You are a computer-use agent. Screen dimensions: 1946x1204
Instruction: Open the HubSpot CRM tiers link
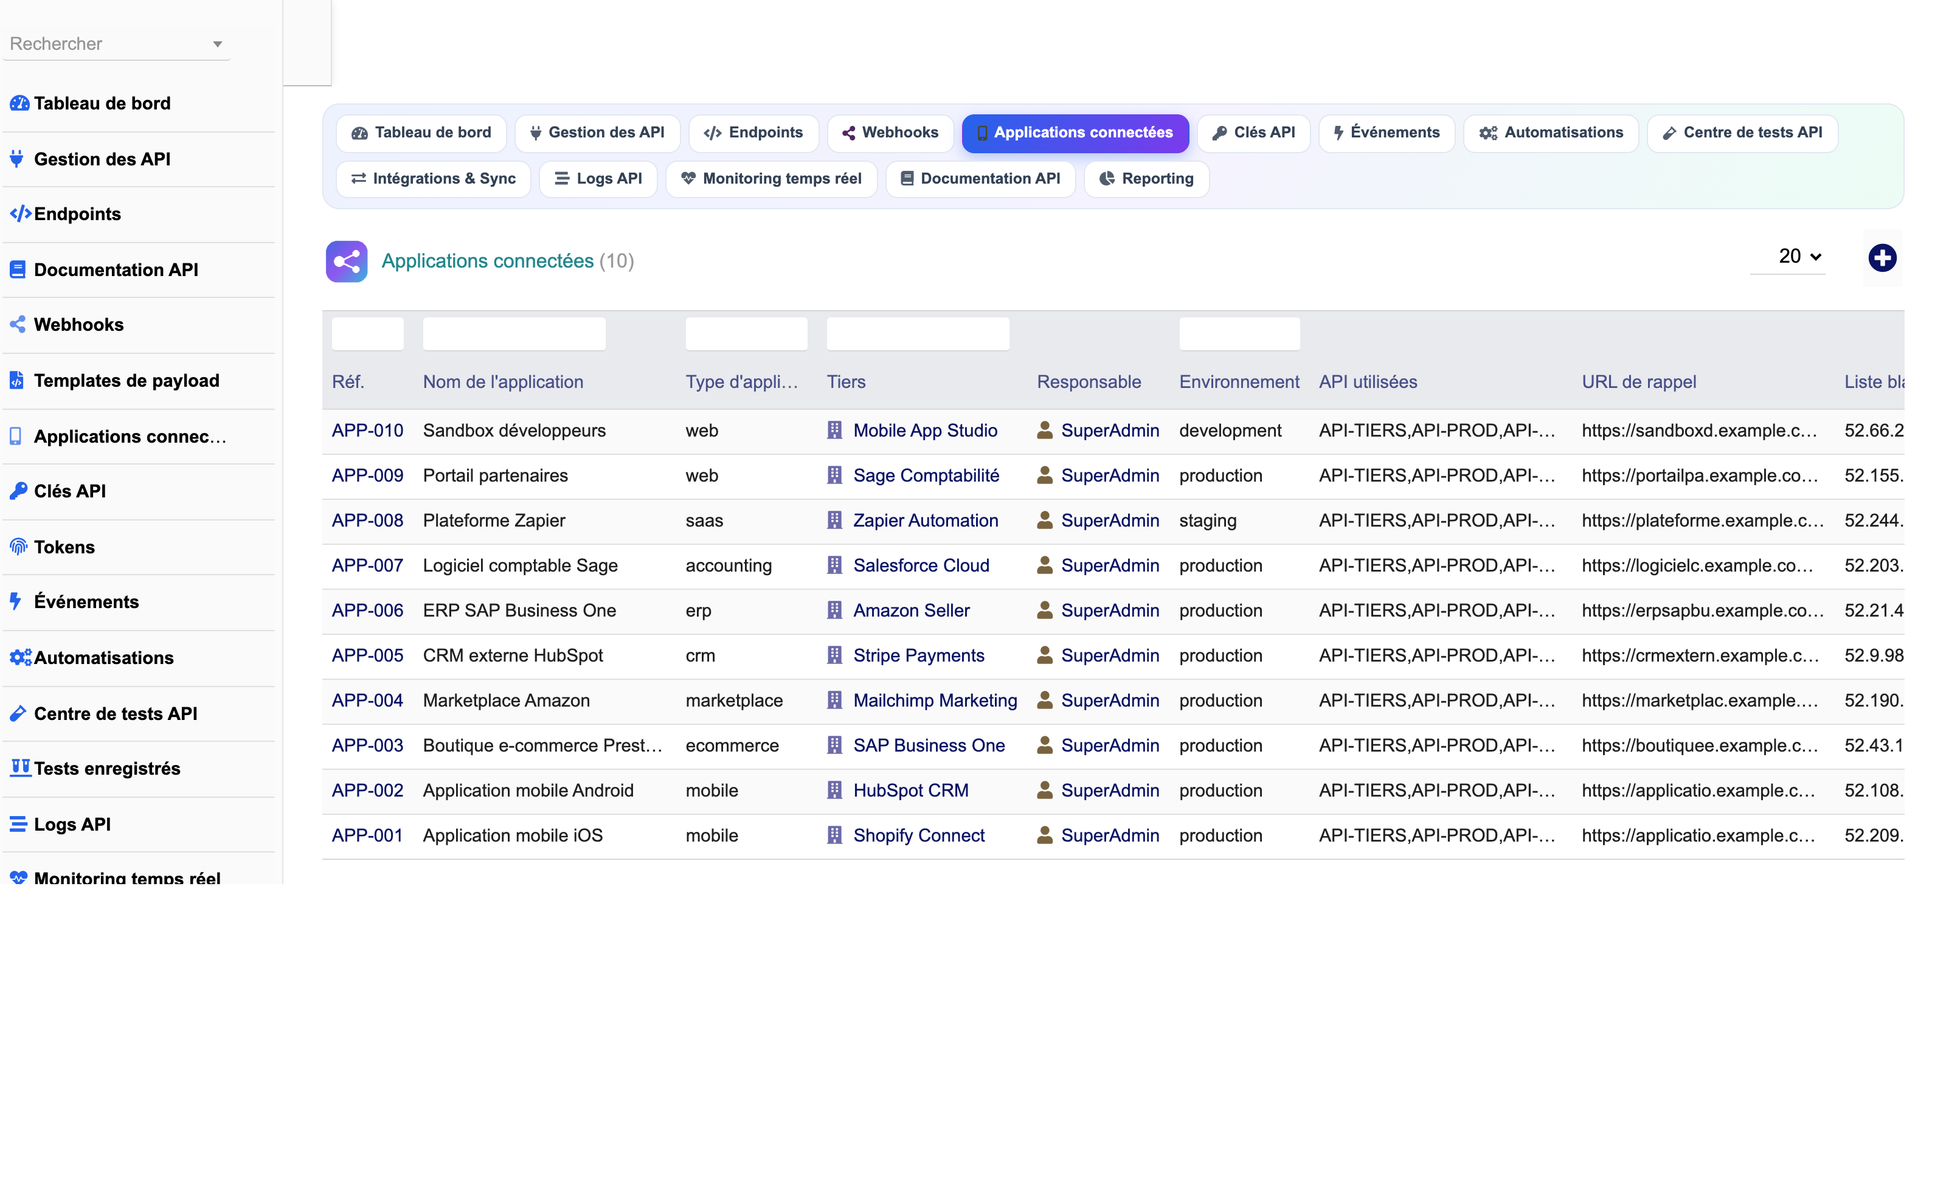pos(911,791)
